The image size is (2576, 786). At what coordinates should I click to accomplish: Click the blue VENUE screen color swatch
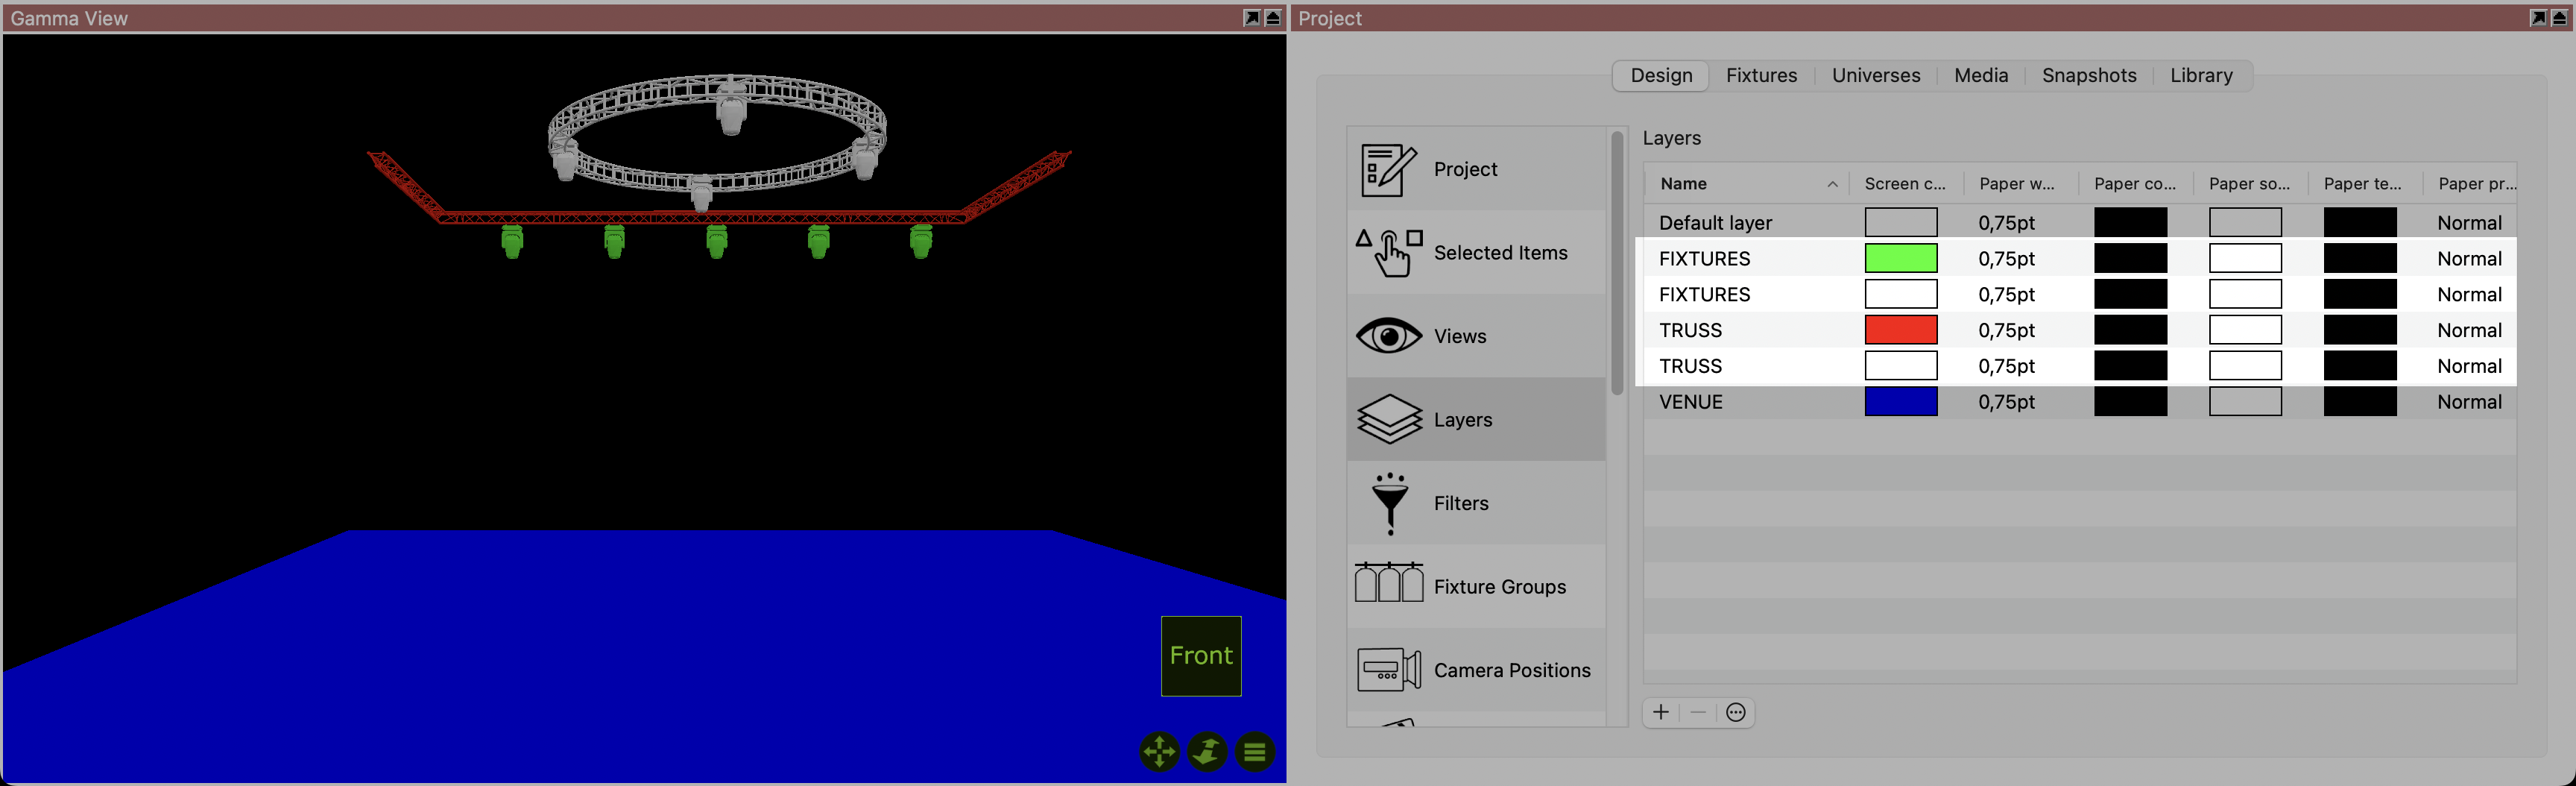point(1900,402)
